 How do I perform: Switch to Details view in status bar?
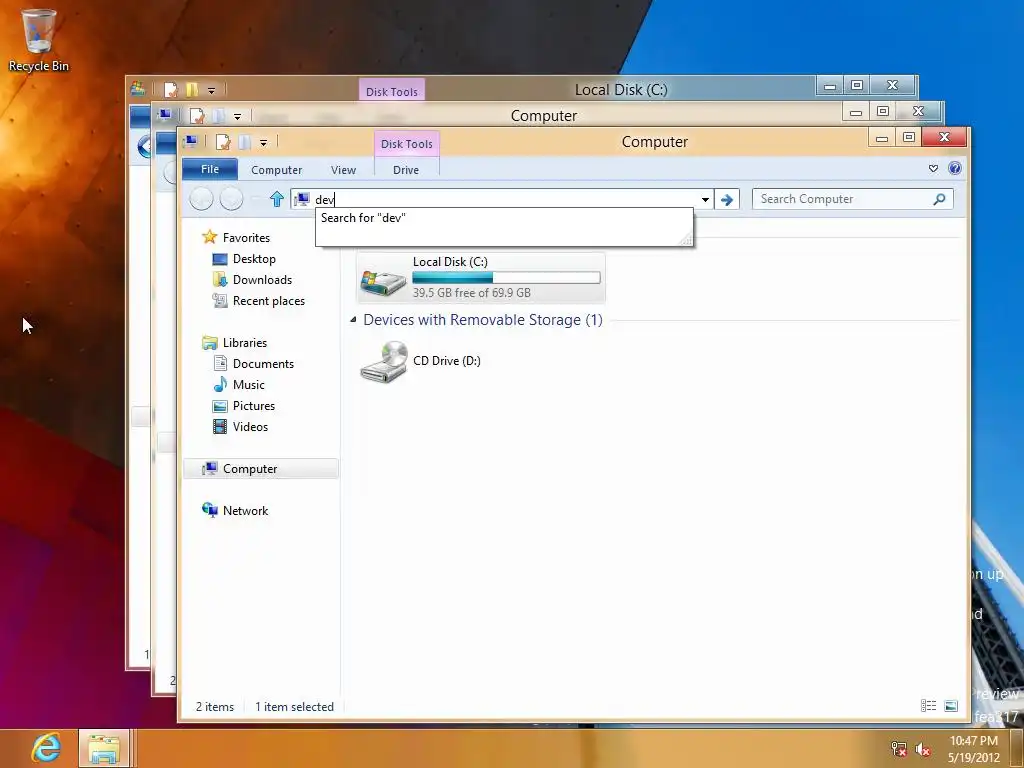(x=928, y=705)
